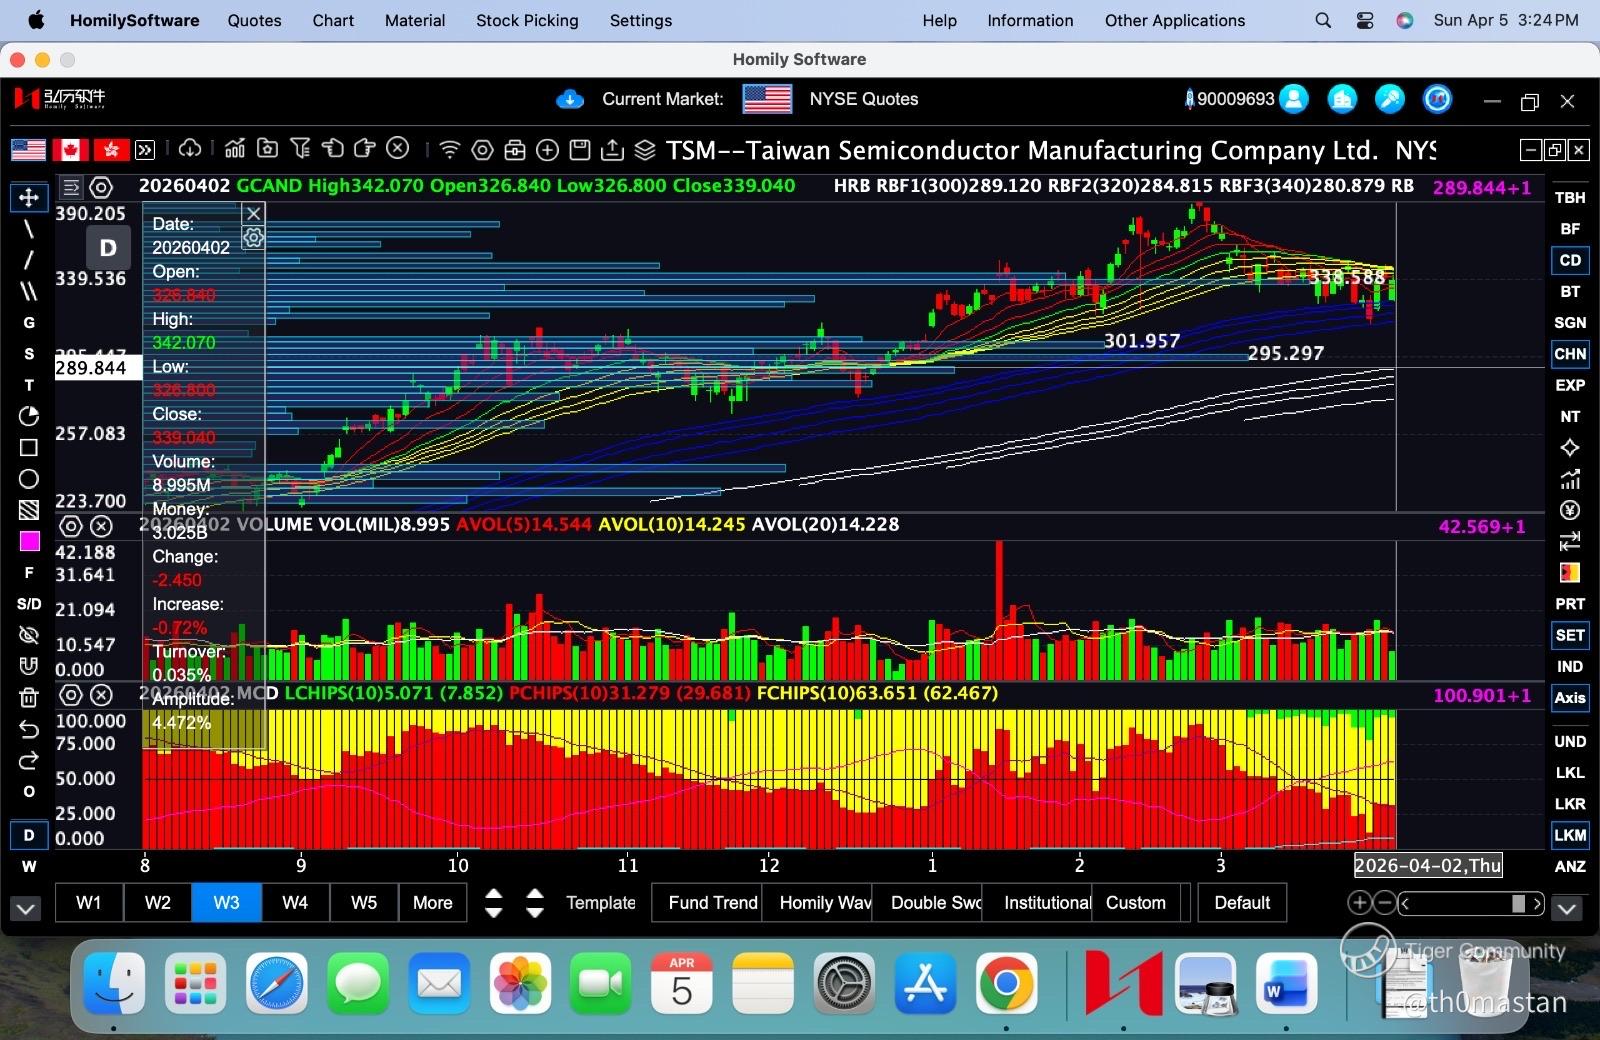Open the More workspaces dropdown

click(433, 902)
